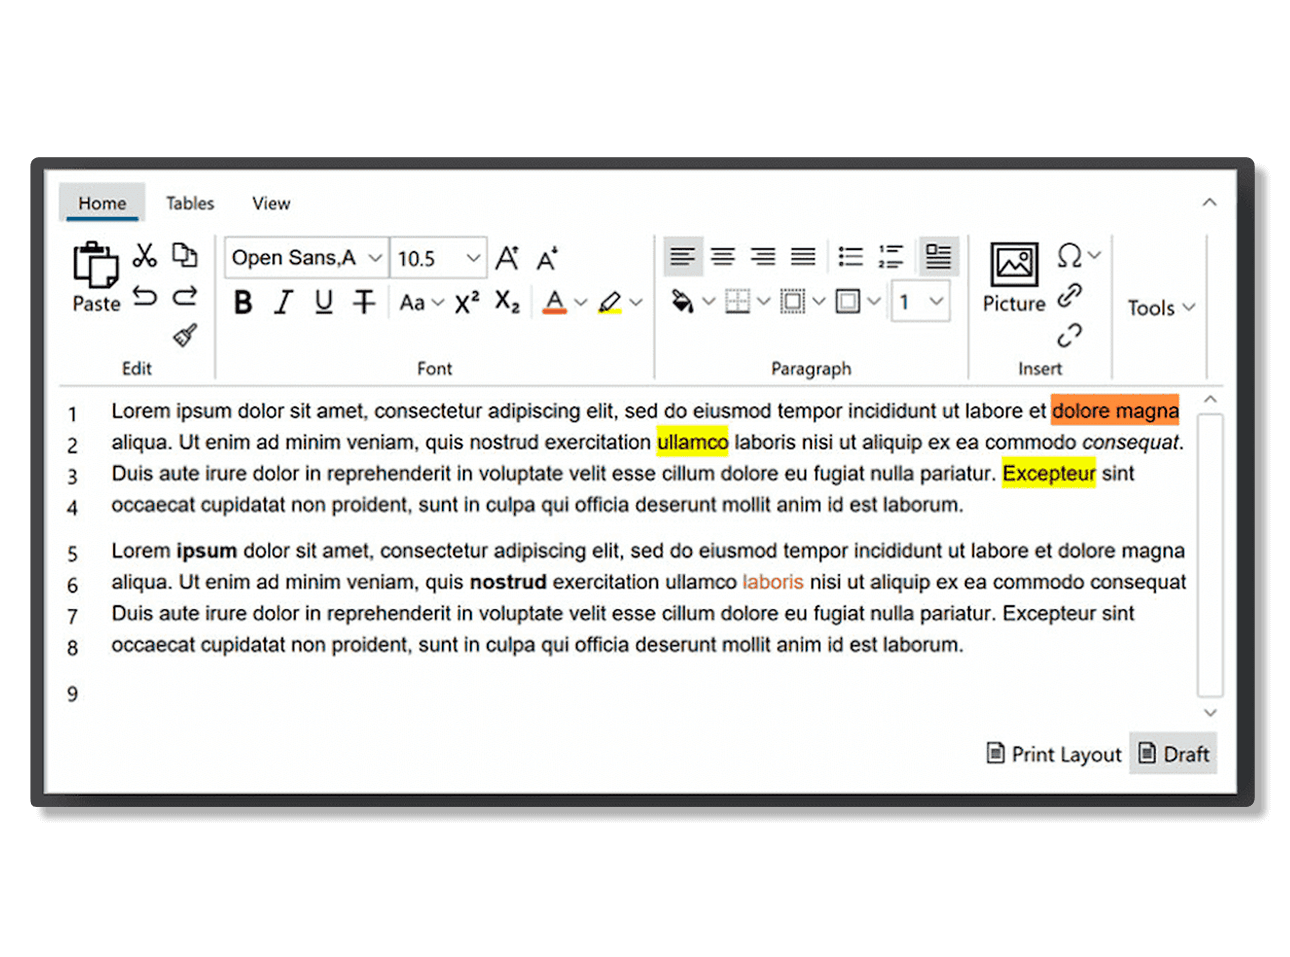The height and width of the screenshot is (957, 1290).
Task: Cut selection with scissors icon
Action: [145, 255]
